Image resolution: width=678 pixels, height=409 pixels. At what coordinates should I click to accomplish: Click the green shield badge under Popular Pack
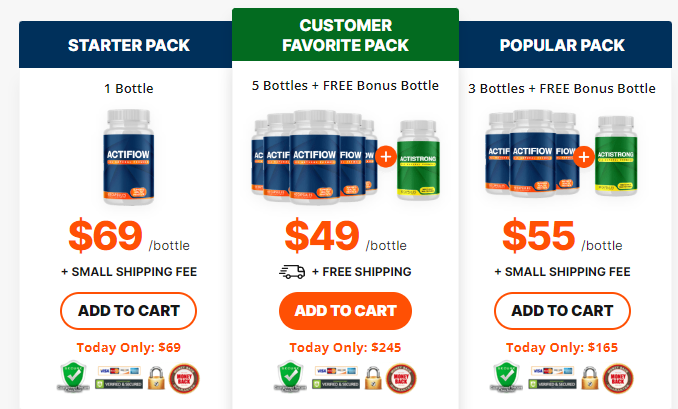503,377
